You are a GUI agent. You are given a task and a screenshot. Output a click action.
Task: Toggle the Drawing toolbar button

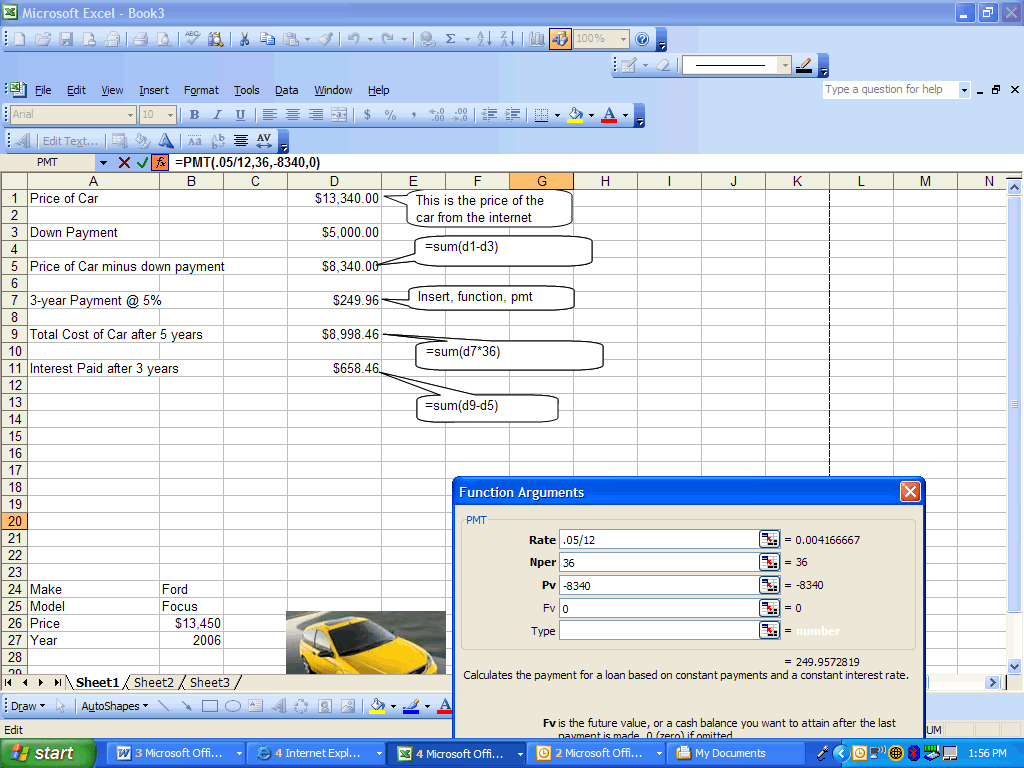[560, 39]
